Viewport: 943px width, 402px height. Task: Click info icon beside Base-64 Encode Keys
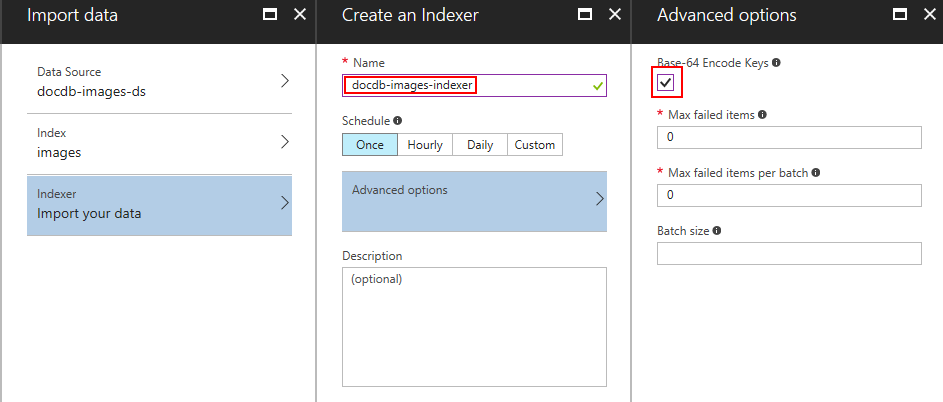pyautogui.click(x=777, y=62)
